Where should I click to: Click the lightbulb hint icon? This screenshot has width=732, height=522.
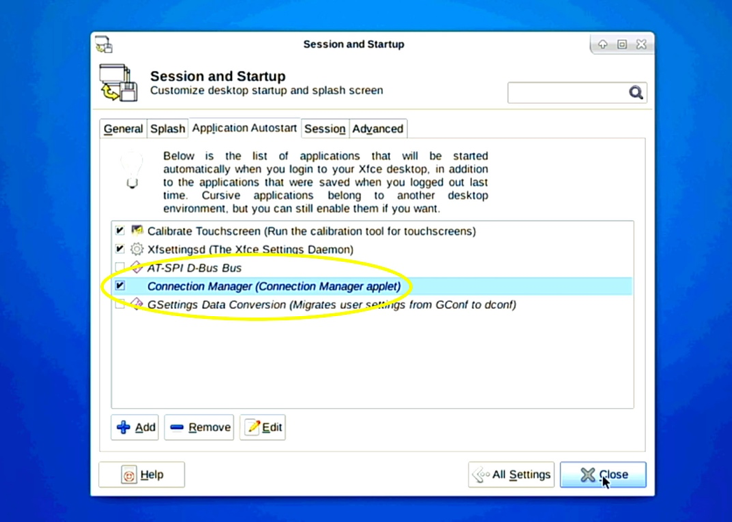pos(132,170)
